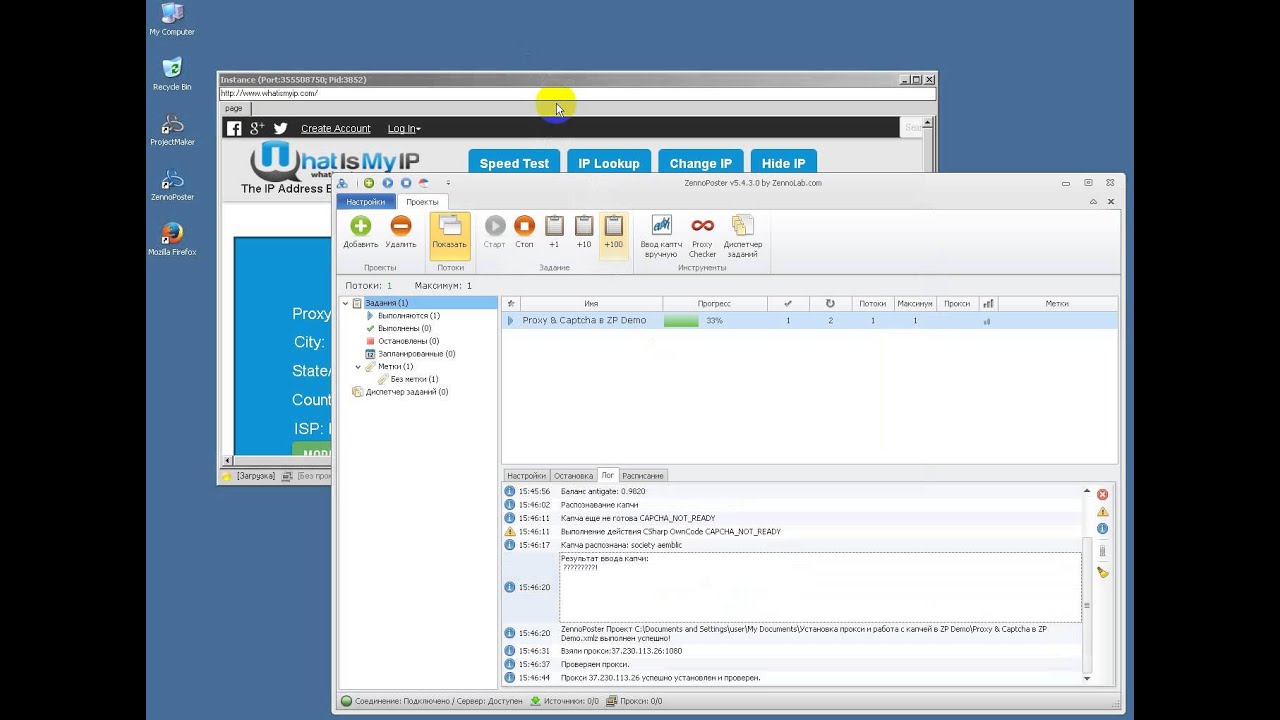This screenshot has height=720, width=1280.
Task: Click the broom clear-log icon
Action: (1102, 573)
